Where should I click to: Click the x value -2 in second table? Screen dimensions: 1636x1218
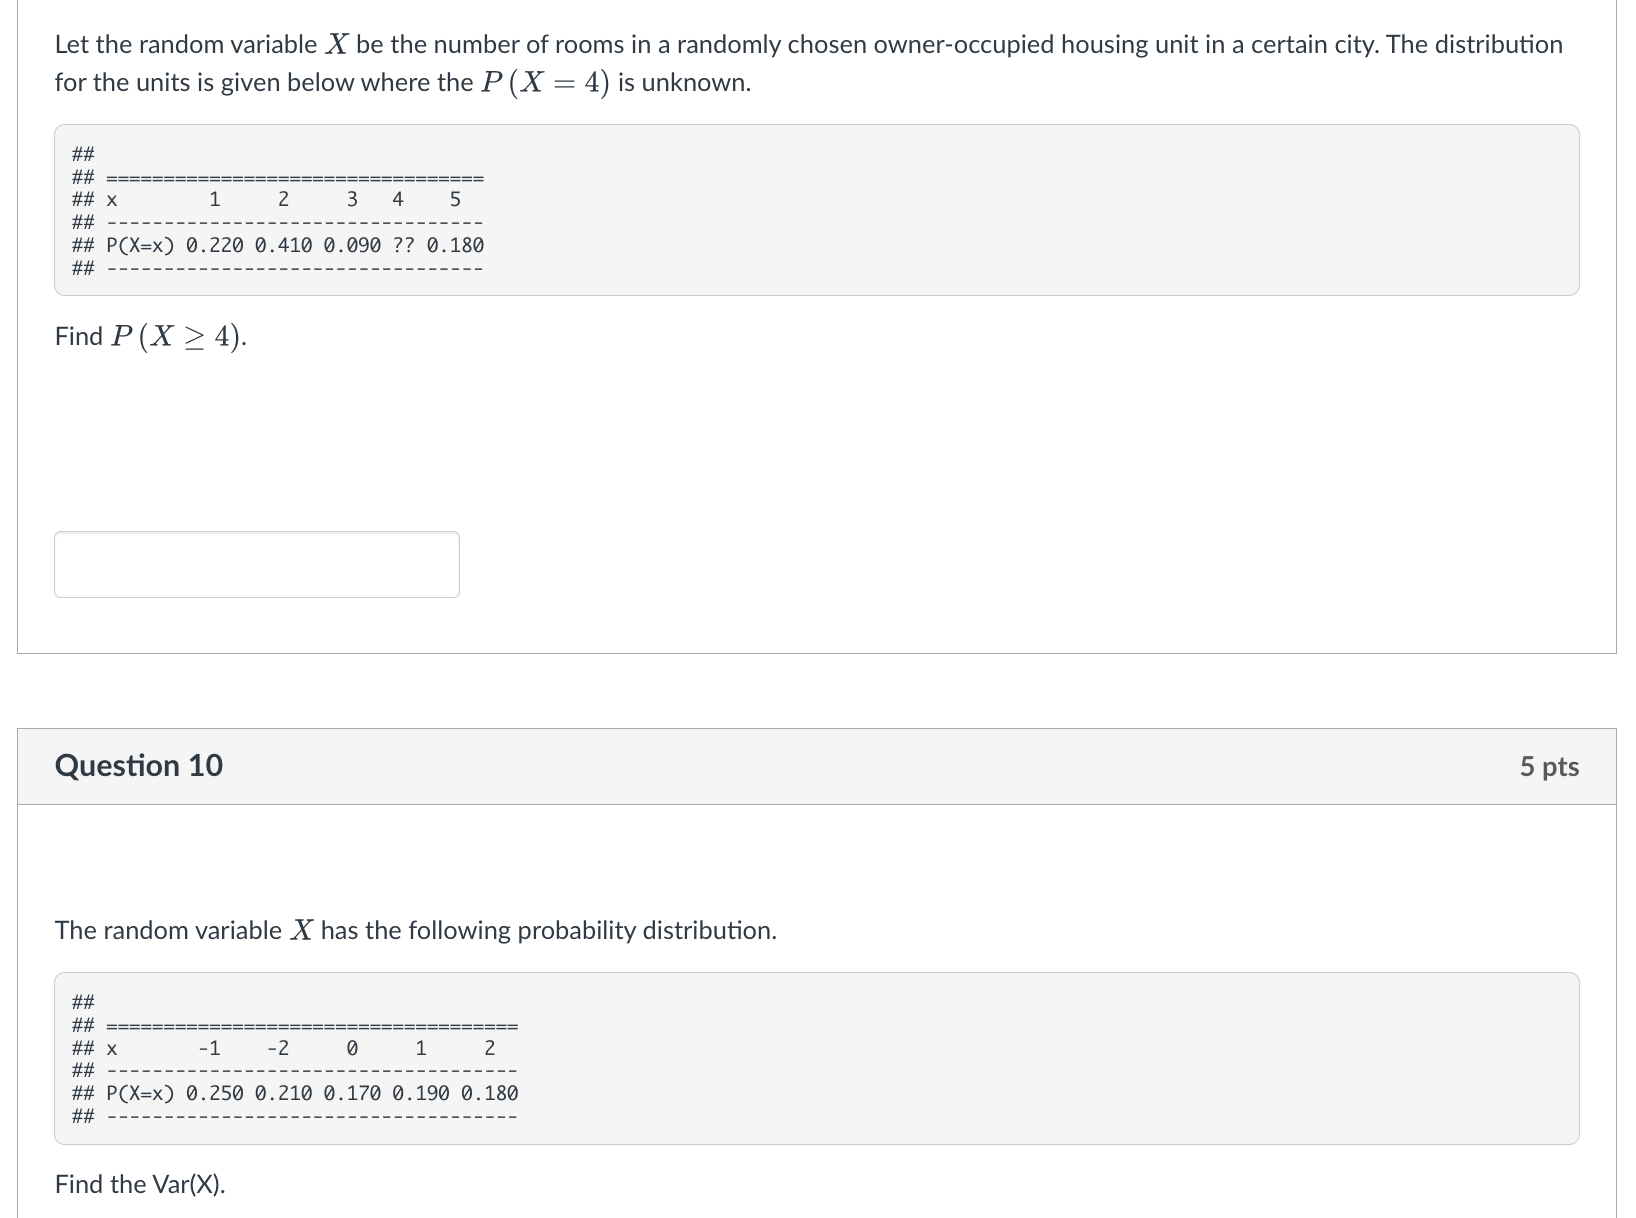point(278,1048)
